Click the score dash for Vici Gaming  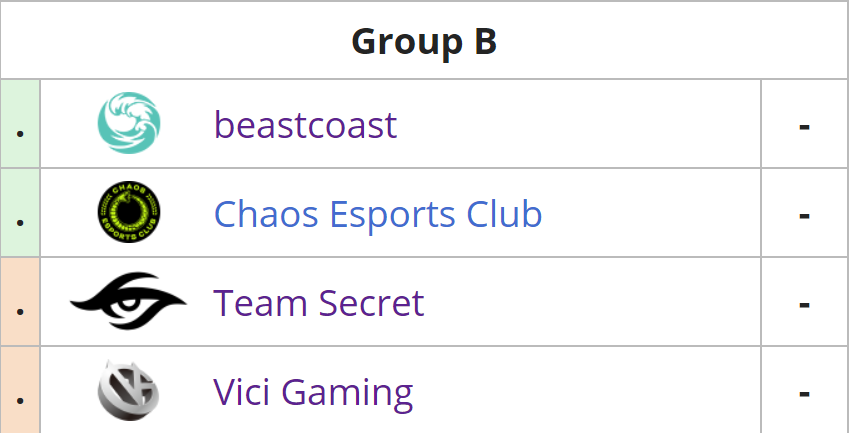(x=804, y=393)
